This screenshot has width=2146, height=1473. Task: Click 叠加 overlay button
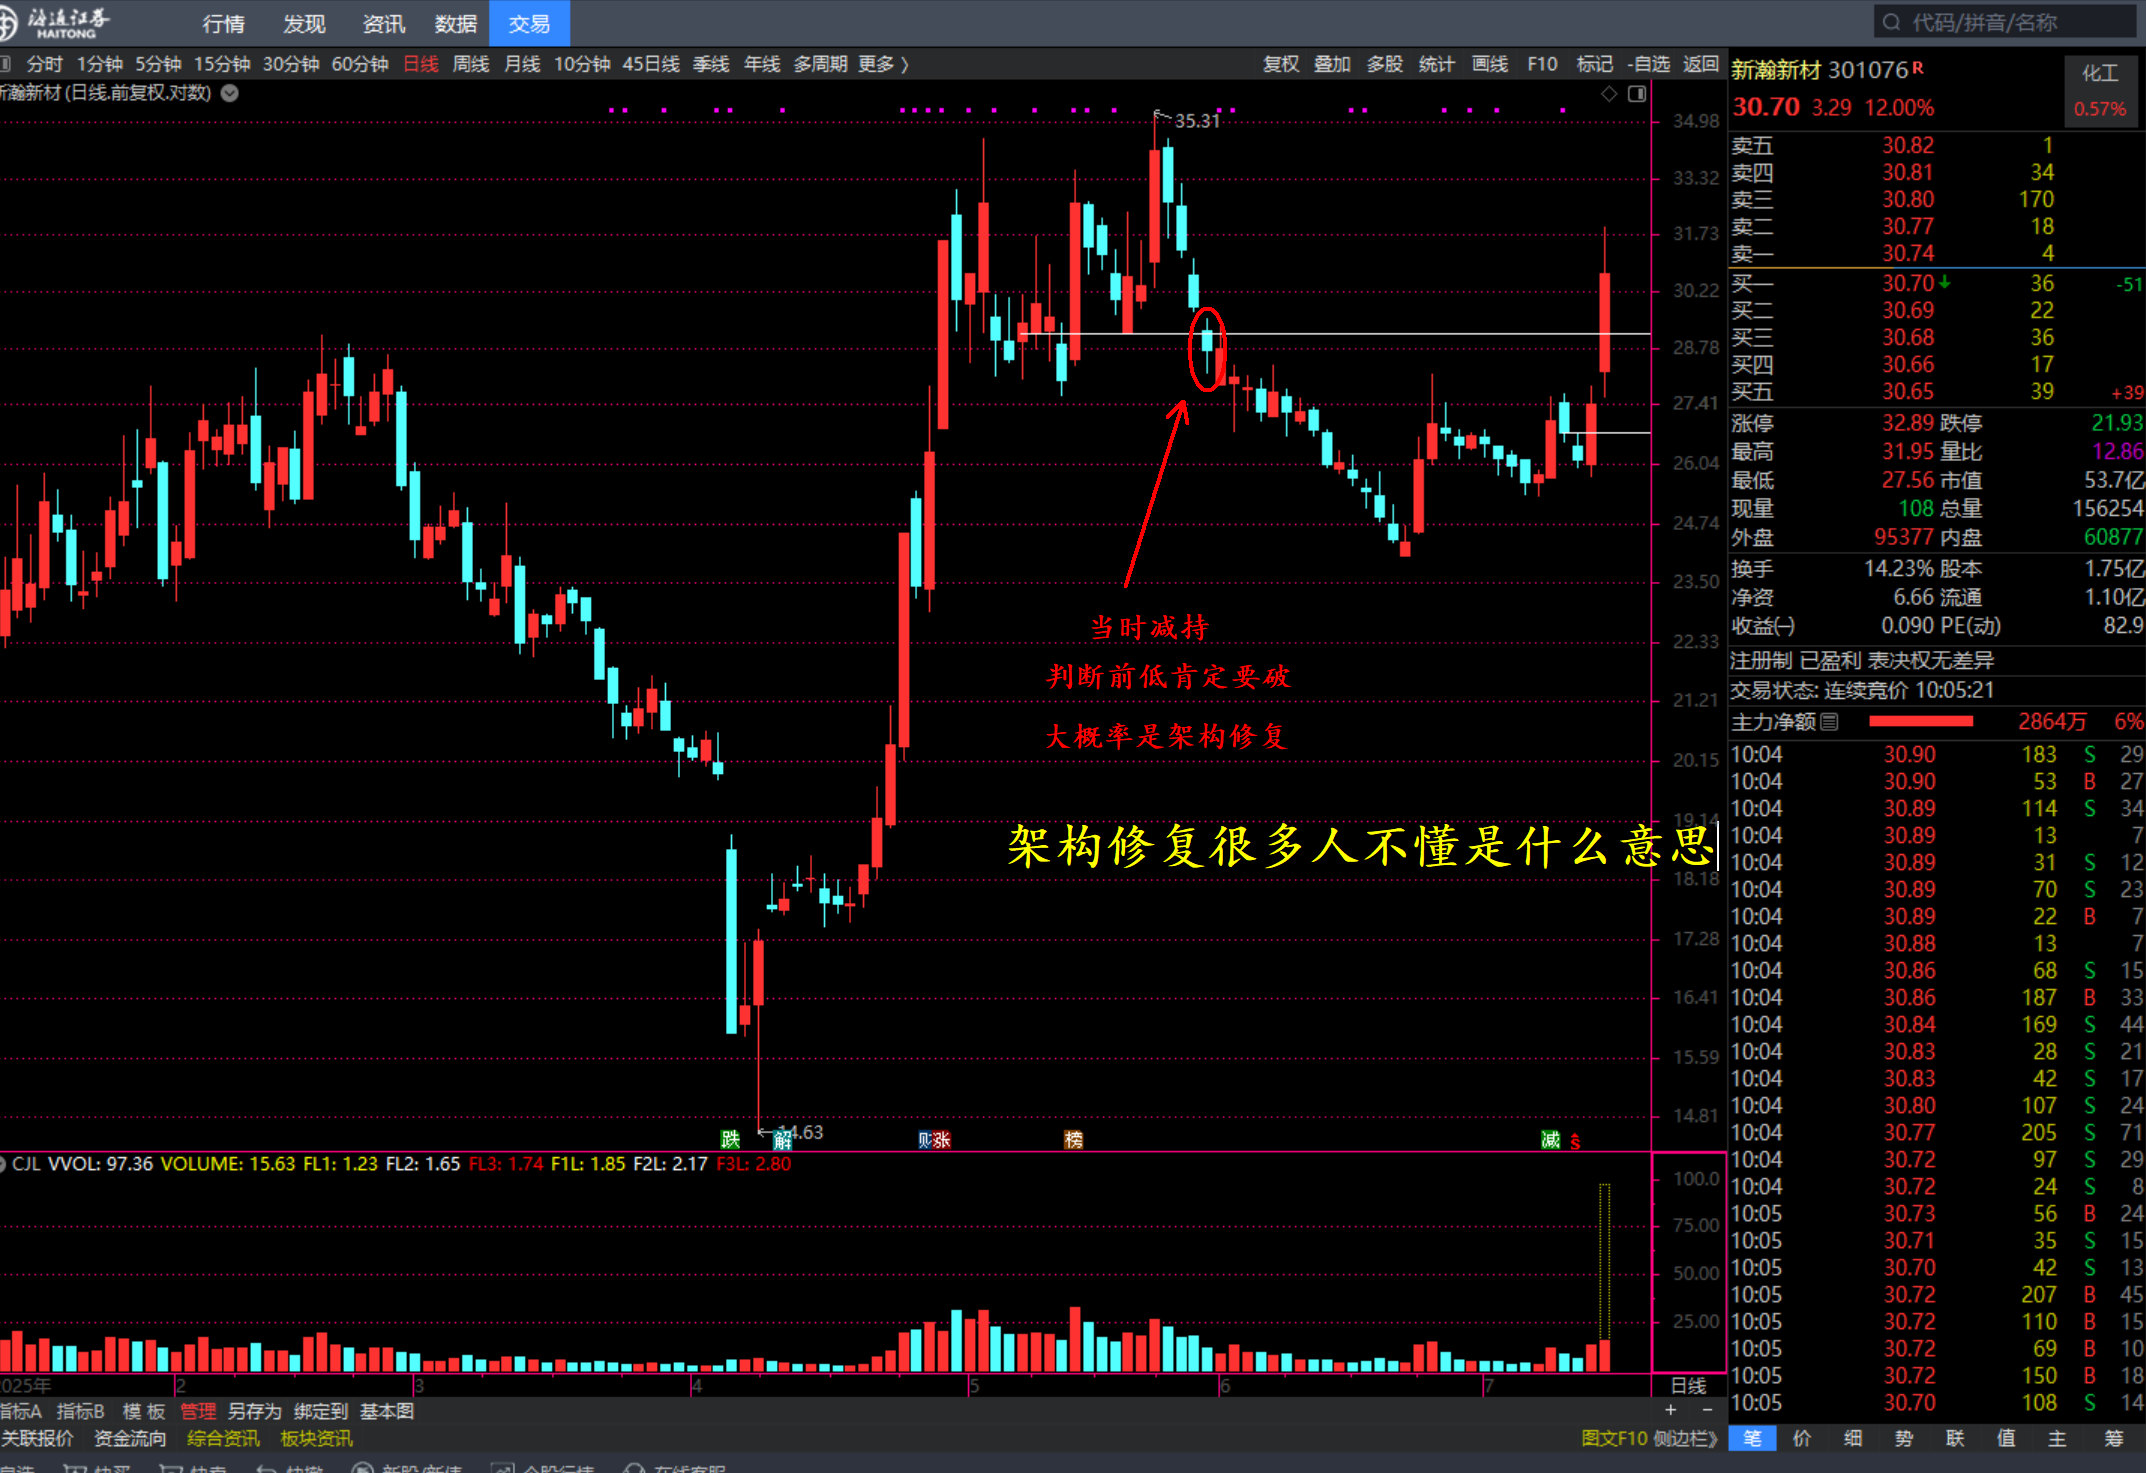(x=1332, y=64)
